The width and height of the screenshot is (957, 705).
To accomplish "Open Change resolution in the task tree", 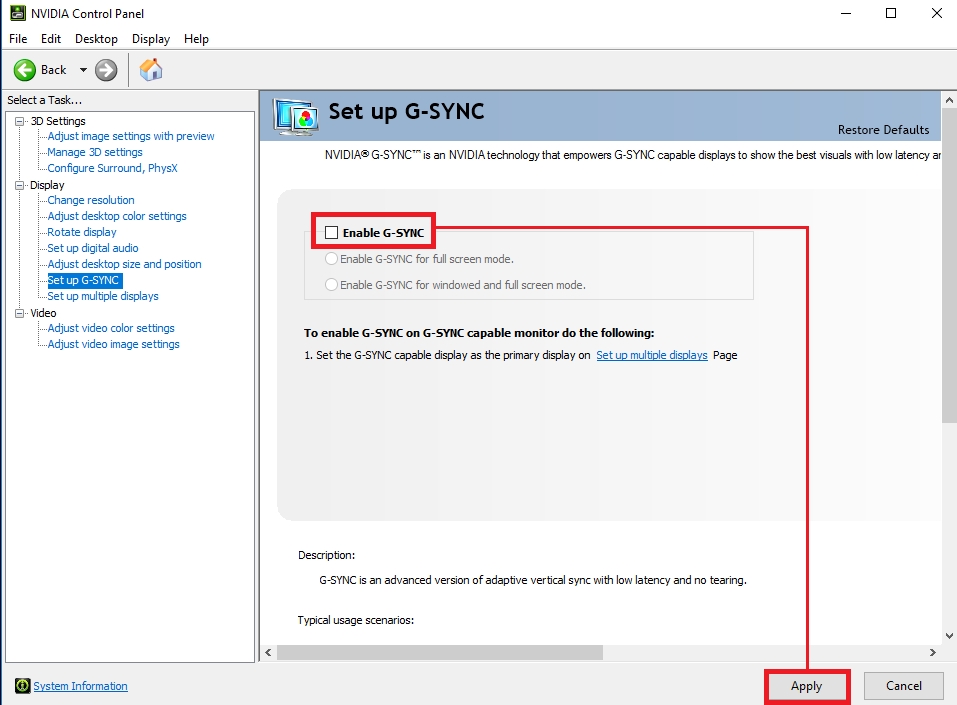I will [x=91, y=200].
